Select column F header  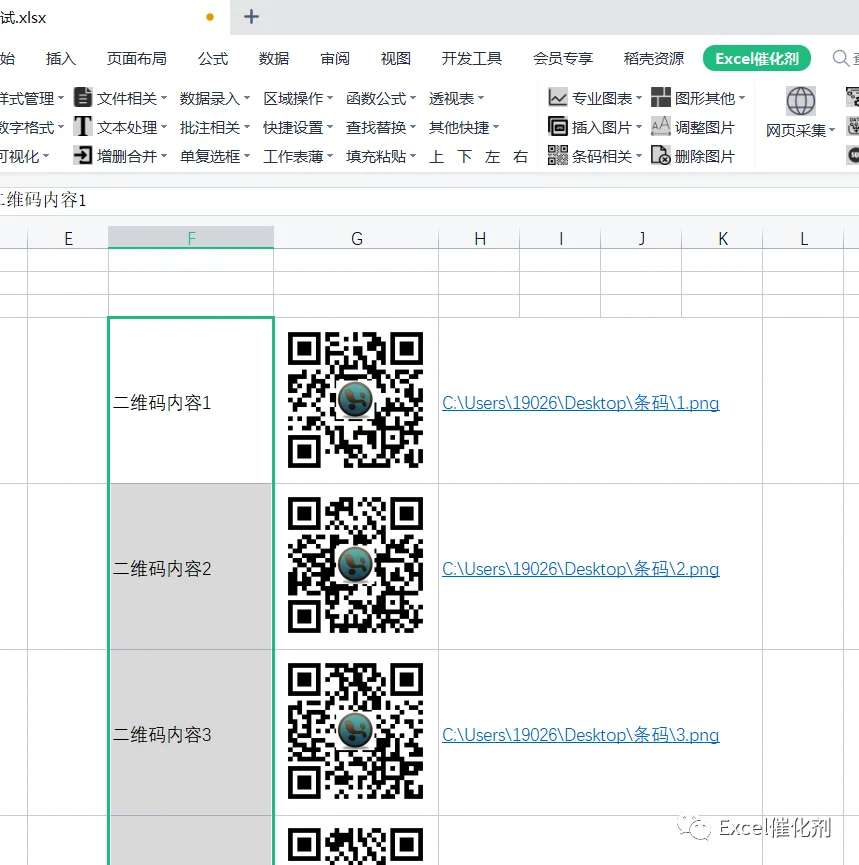tap(191, 238)
